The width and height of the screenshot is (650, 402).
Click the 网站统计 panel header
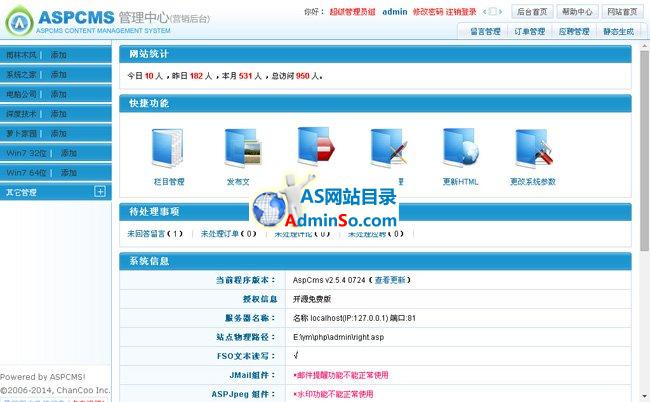click(x=375, y=54)
